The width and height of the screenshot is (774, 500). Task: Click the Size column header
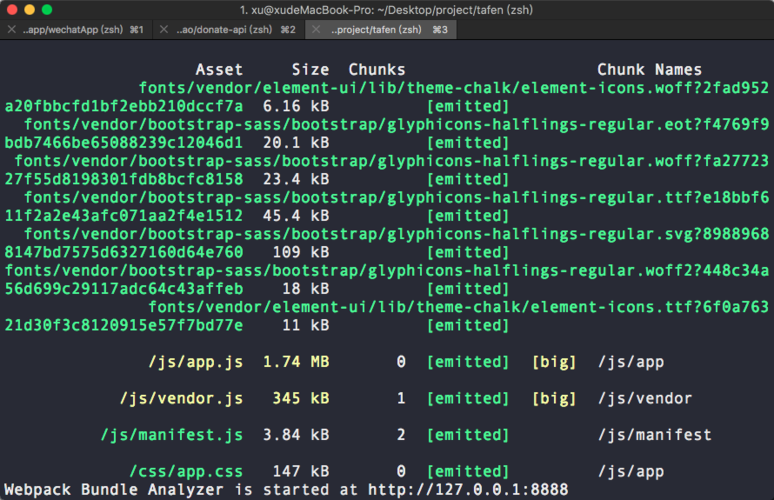(x=310, y=70)
